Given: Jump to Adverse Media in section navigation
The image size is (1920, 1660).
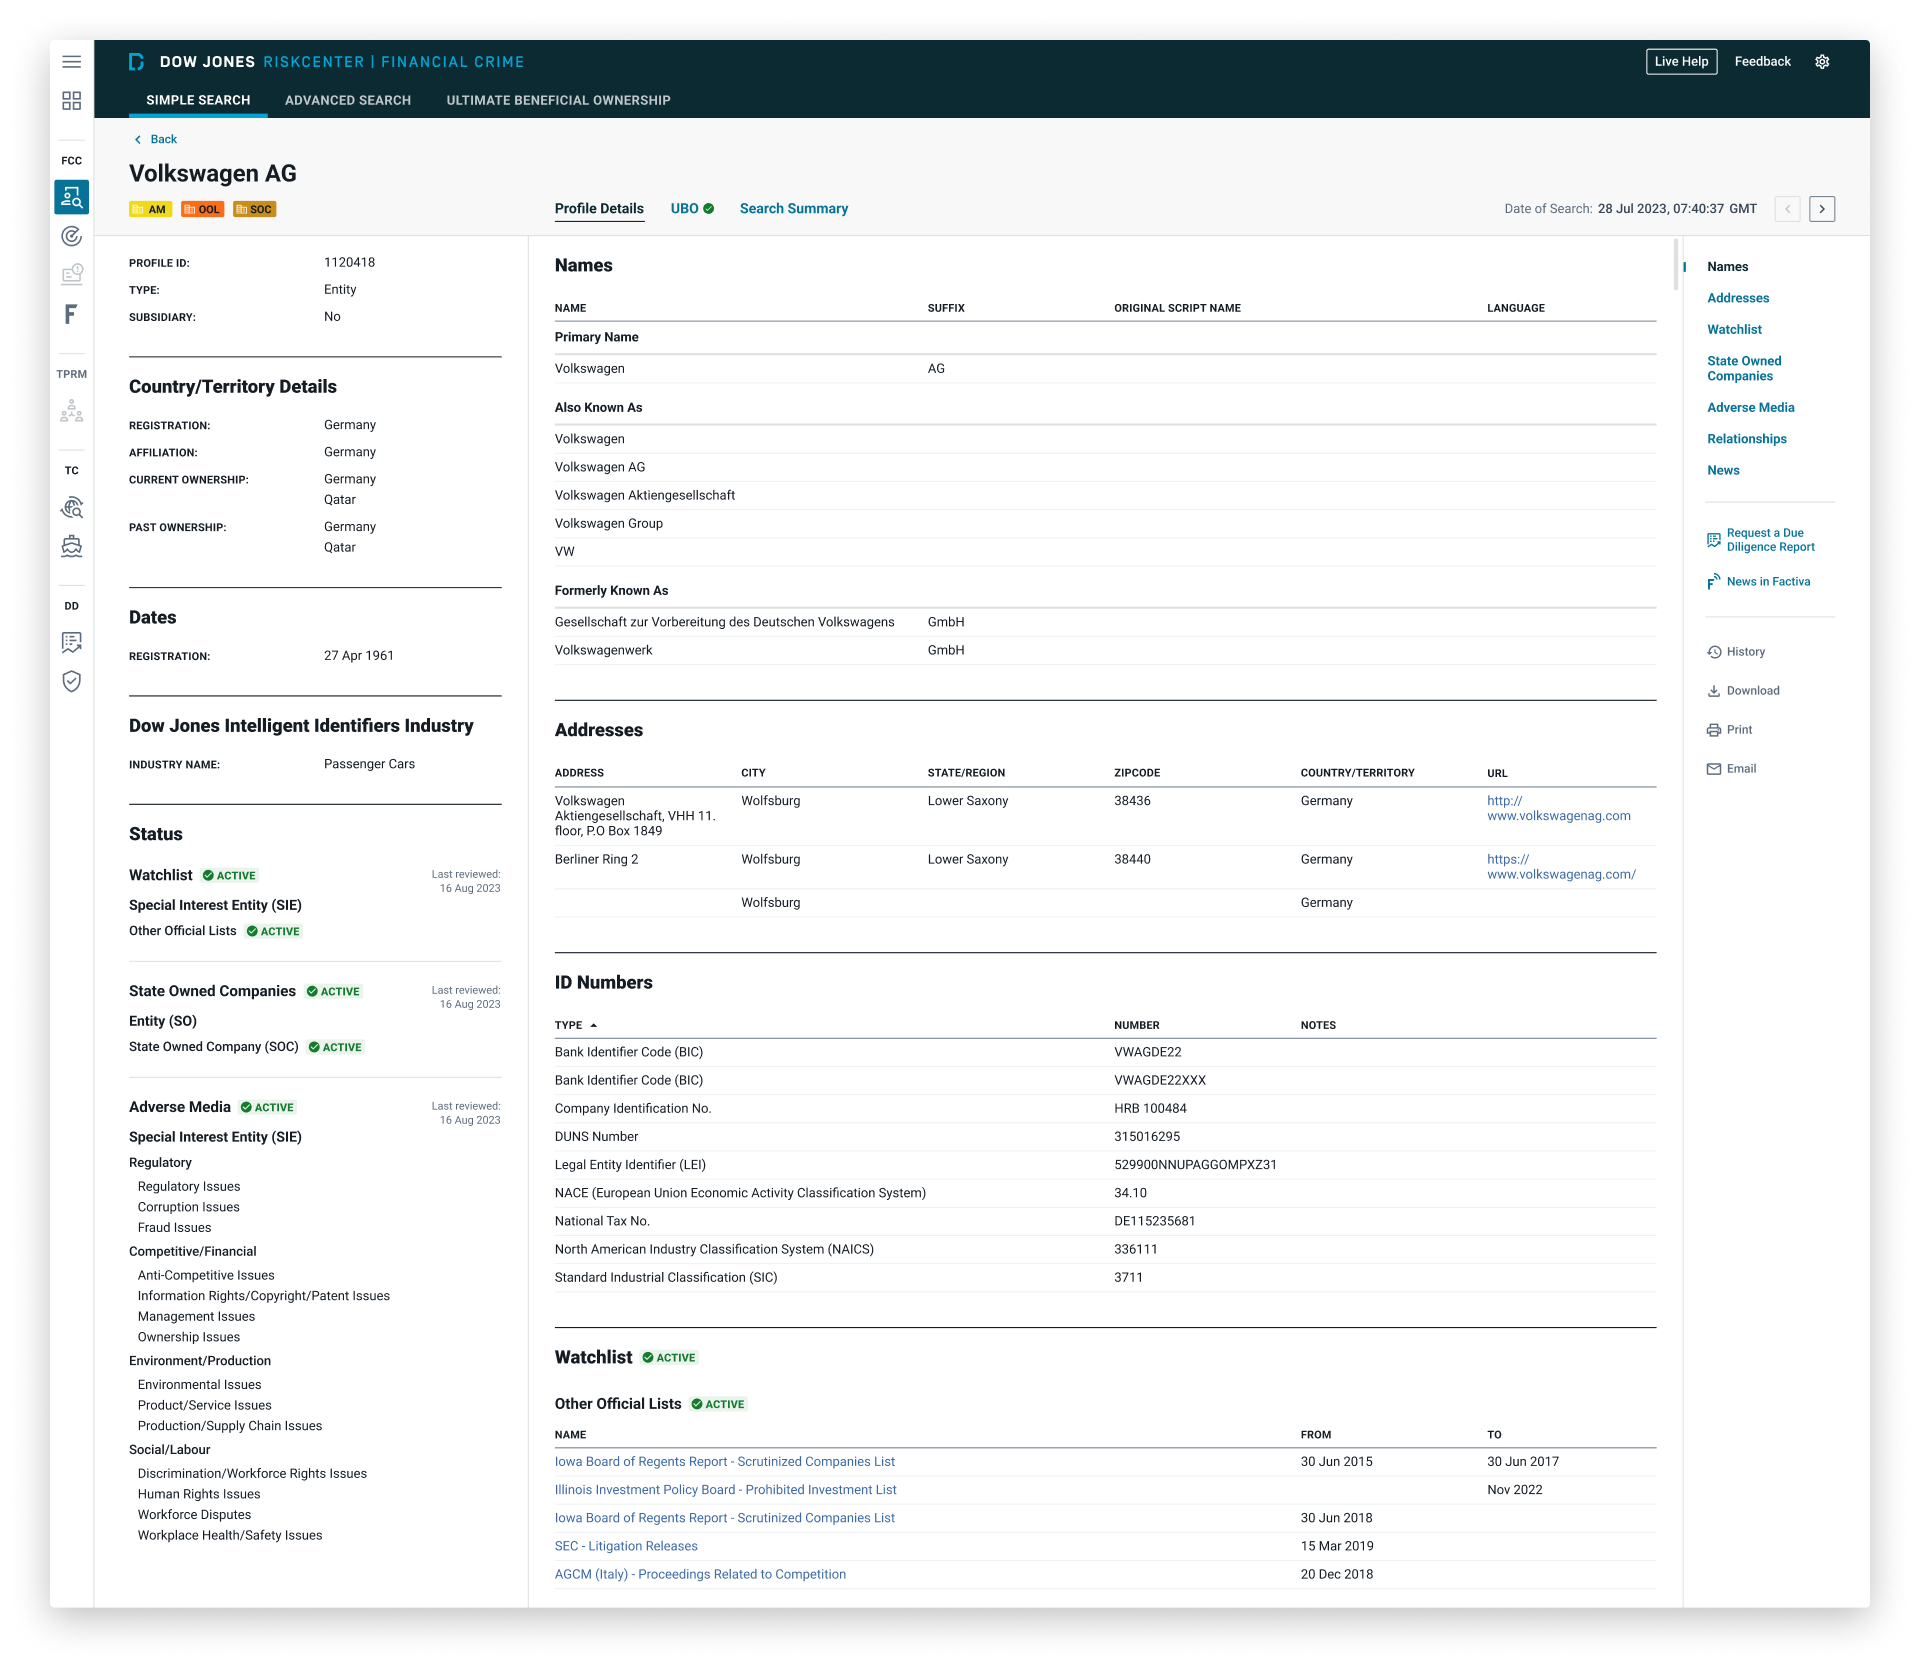Looking at the screenshot, I should tap(1750, 408).
